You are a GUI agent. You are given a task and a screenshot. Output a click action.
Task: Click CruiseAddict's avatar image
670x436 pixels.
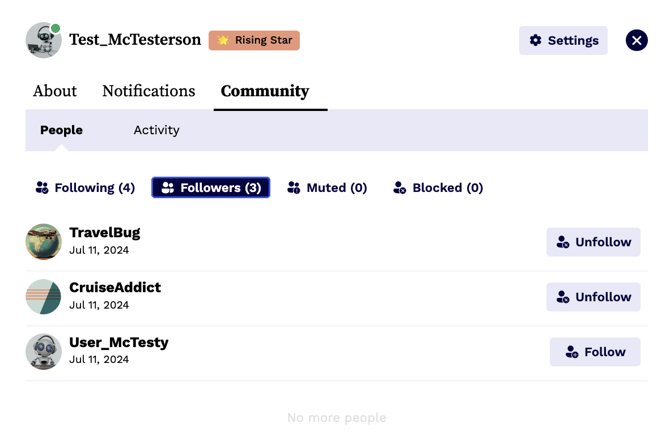[x=43, y=297]
